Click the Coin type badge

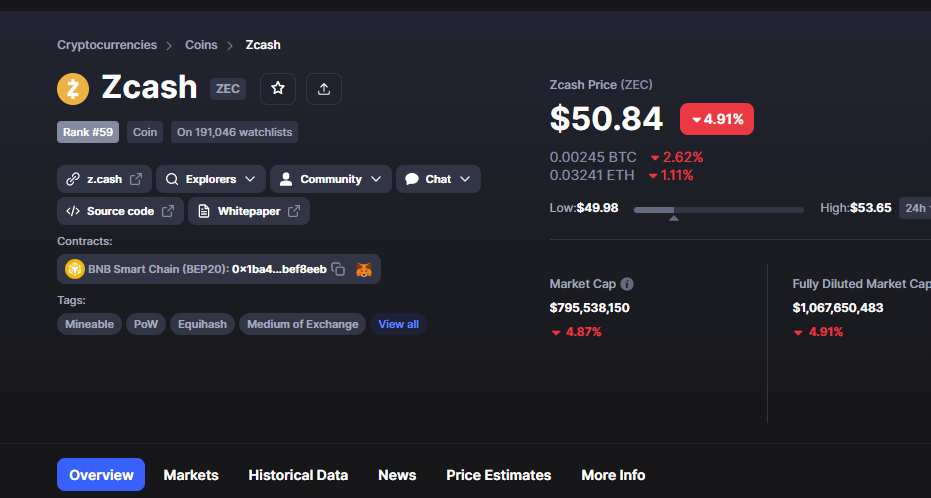coord(145,132)
